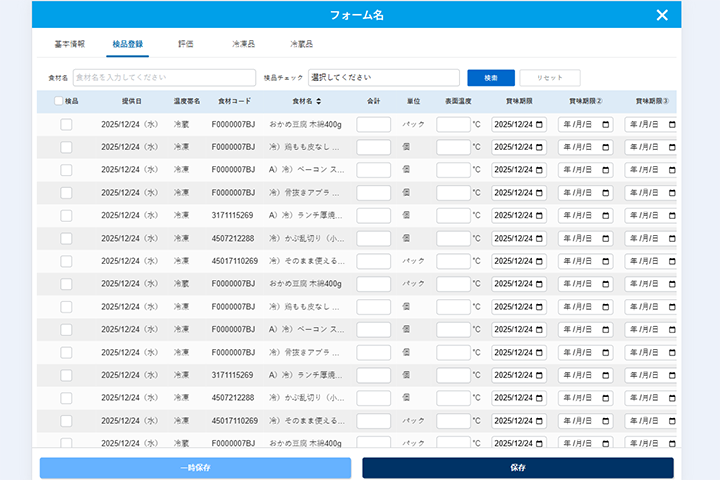The height and width of the screenshot is (480, 720).
Task: Click the blue 検索 button
Action: click(x=491, y=78)
